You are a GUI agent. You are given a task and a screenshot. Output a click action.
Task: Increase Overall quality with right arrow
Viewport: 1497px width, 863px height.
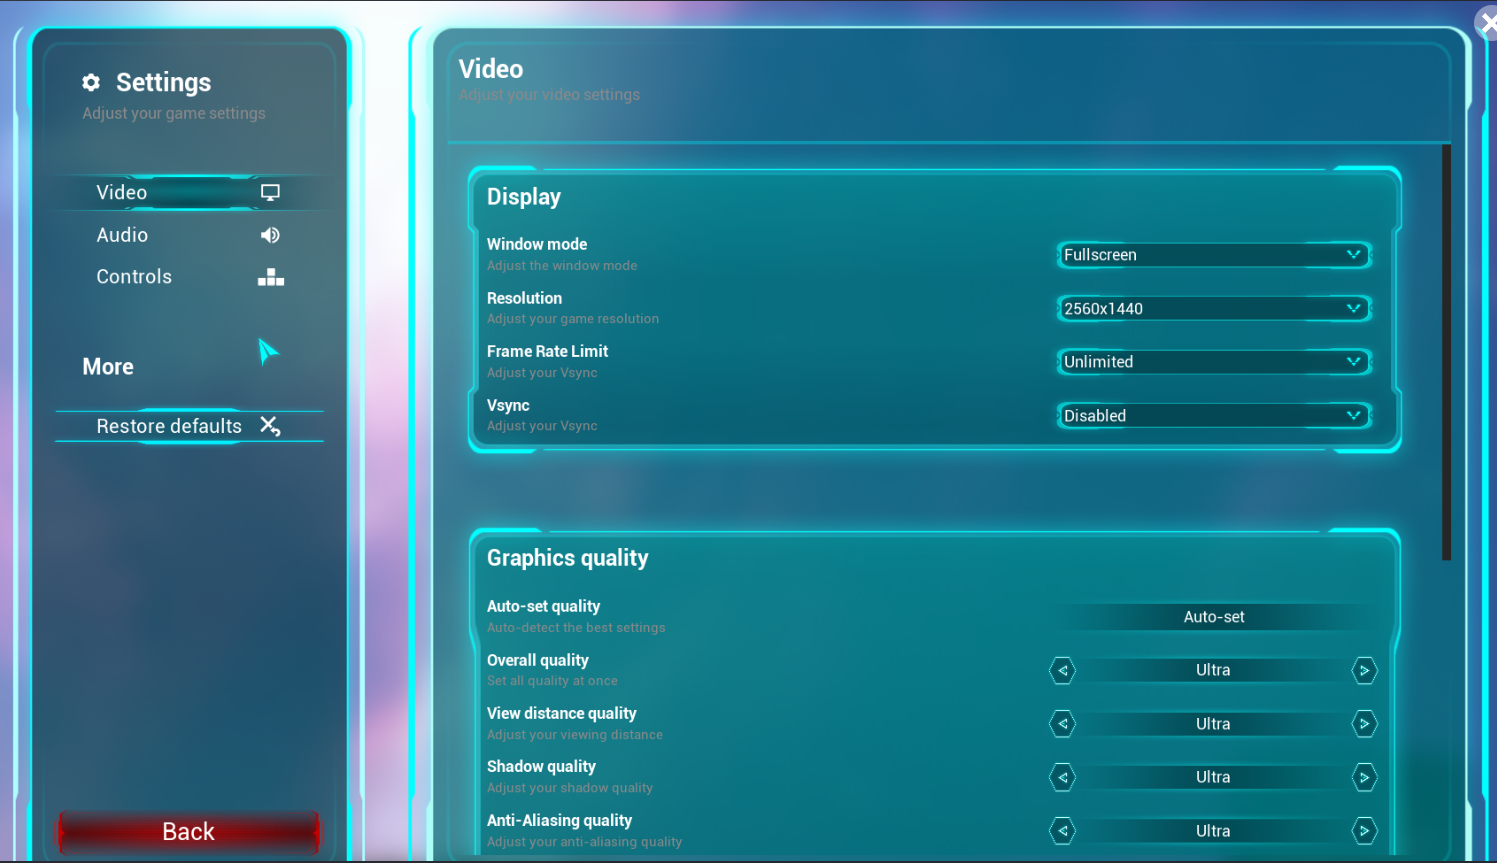click(x=1364, y=670)
